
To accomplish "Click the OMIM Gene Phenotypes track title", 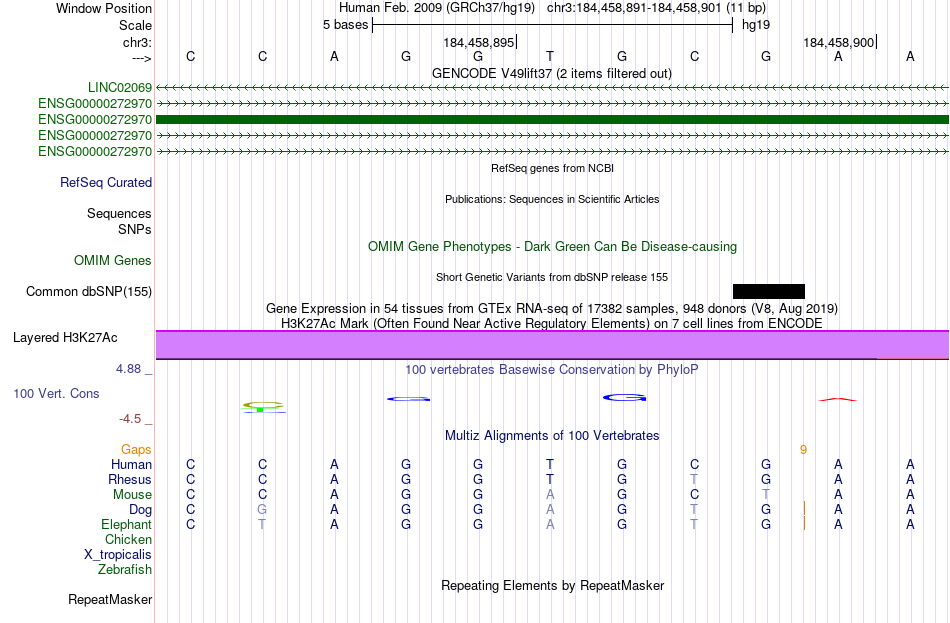I will (552, 247).
